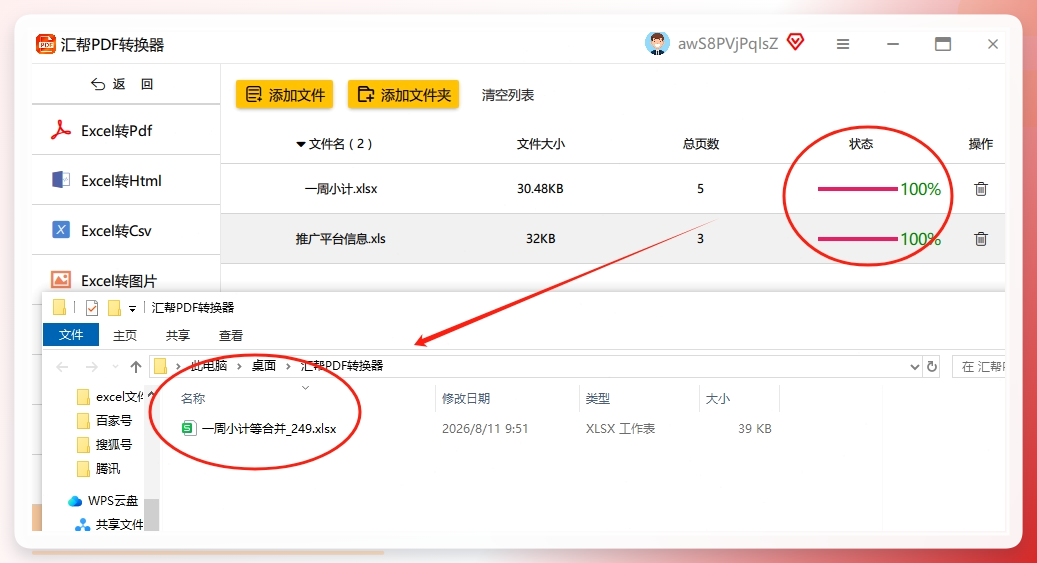1037x563 pixels.
Task: Click the new folder icon in Explorer title
Action: [114, 308]
